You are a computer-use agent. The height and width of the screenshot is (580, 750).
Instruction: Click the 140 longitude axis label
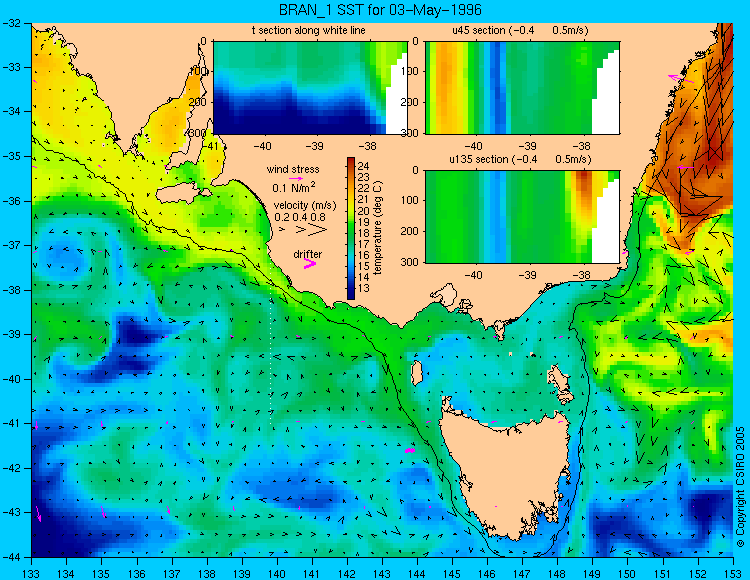pyautogui.click(x=277, y=573)
